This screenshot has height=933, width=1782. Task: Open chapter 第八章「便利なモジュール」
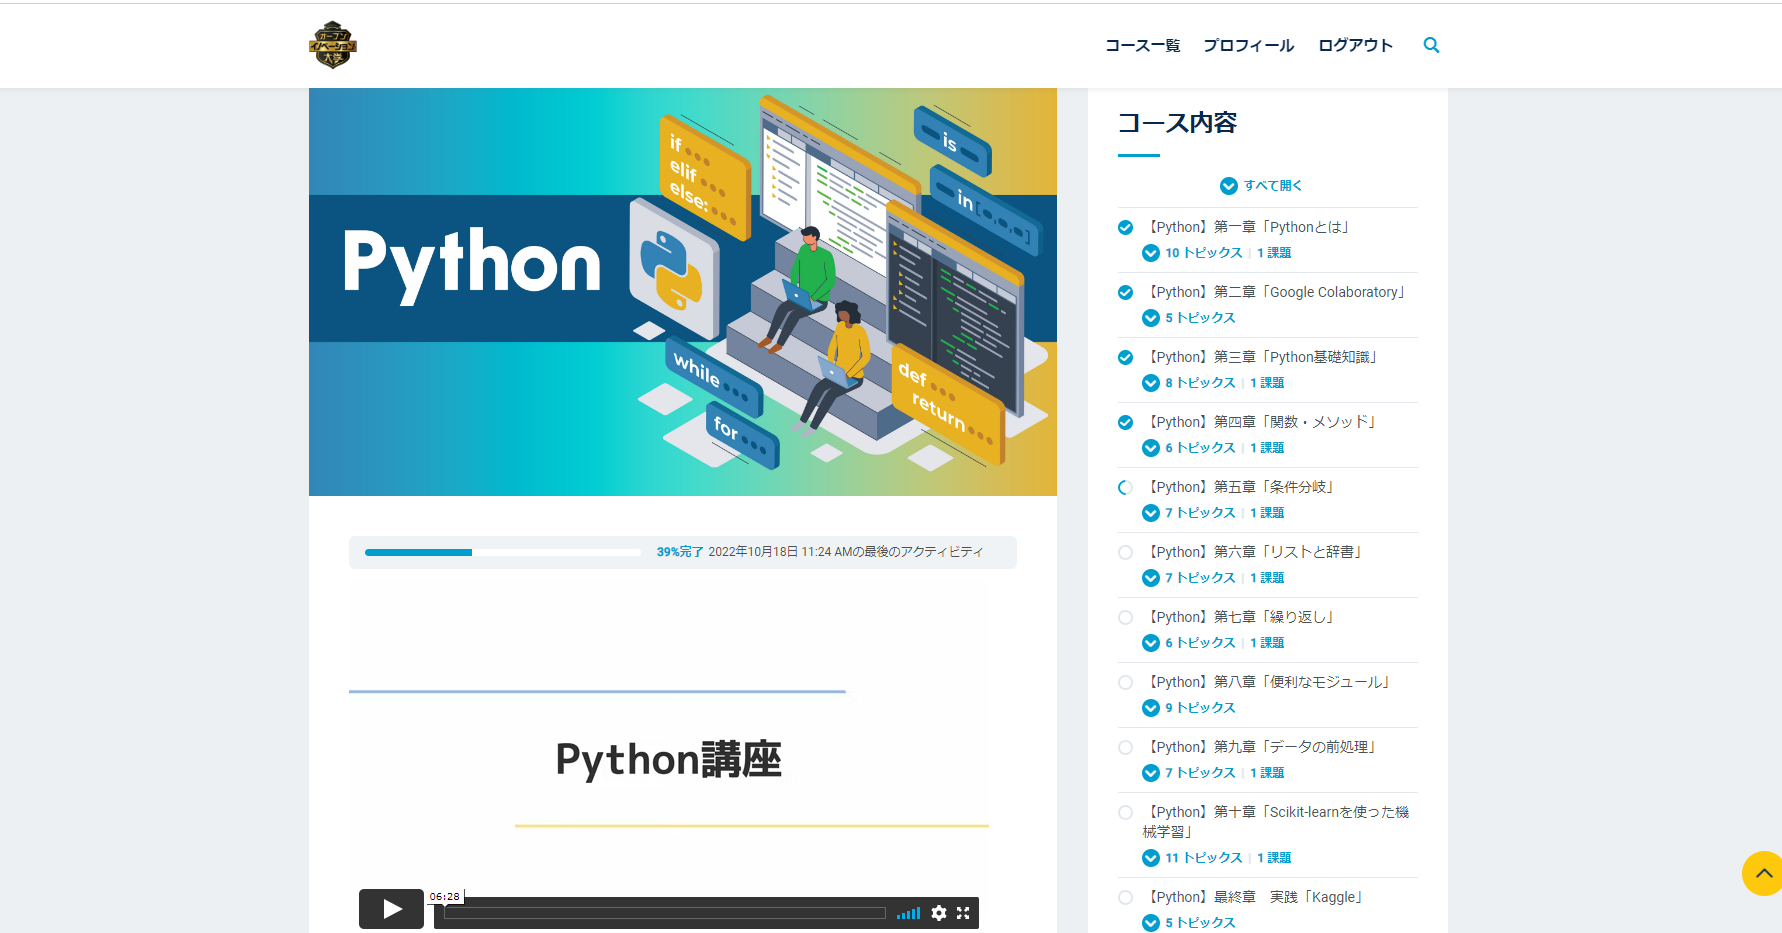click(1269, 682)
